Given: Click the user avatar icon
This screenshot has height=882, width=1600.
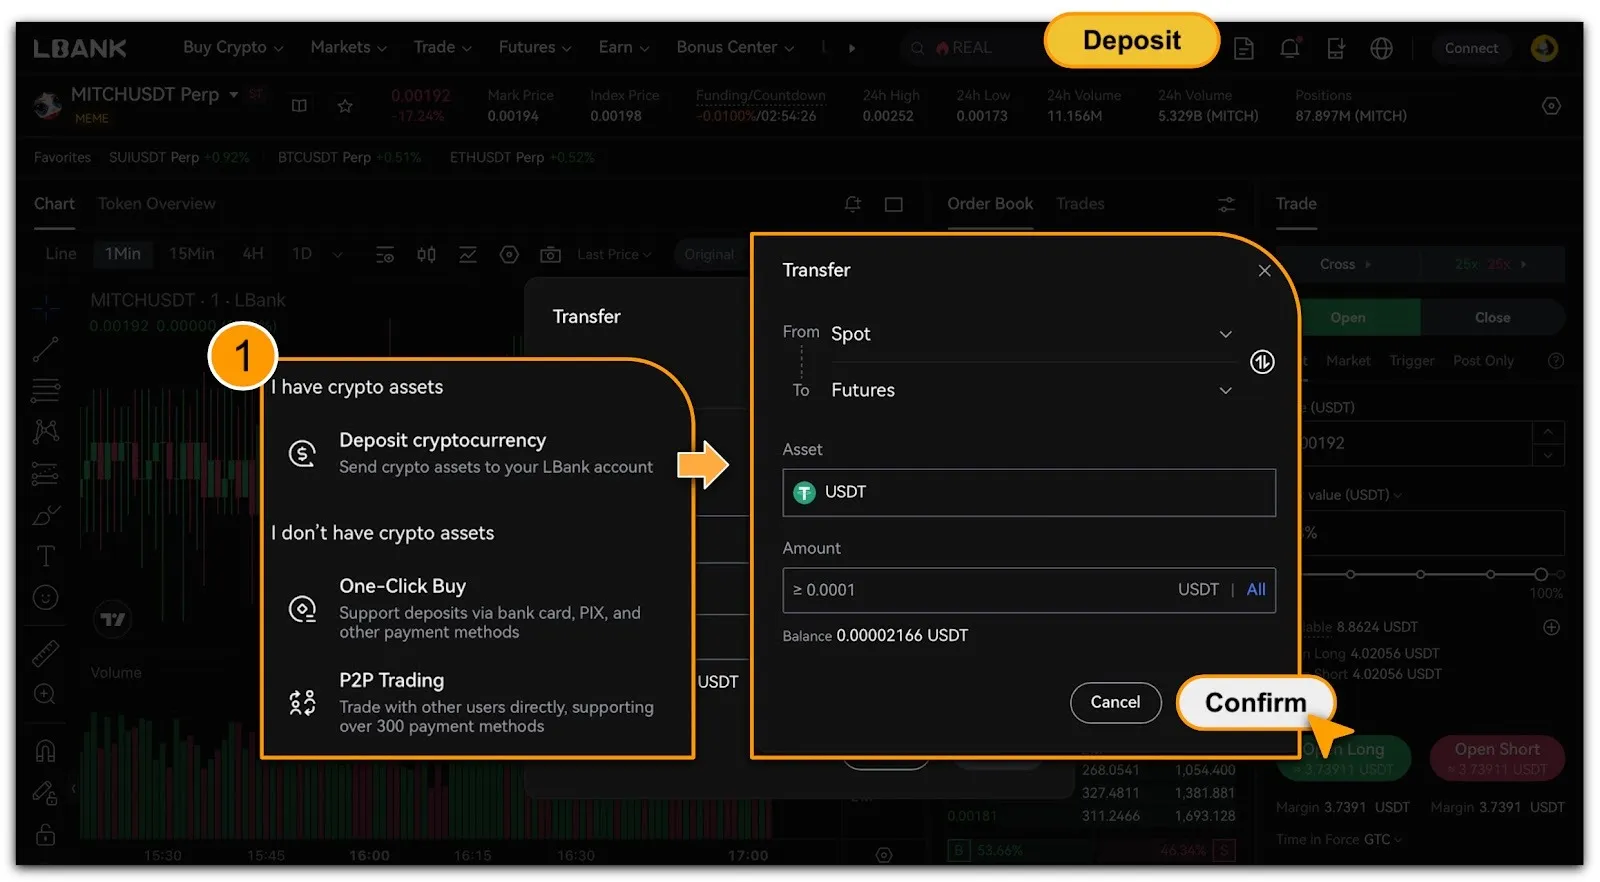Looking at the screenshot, I should tap(1544, 48).
